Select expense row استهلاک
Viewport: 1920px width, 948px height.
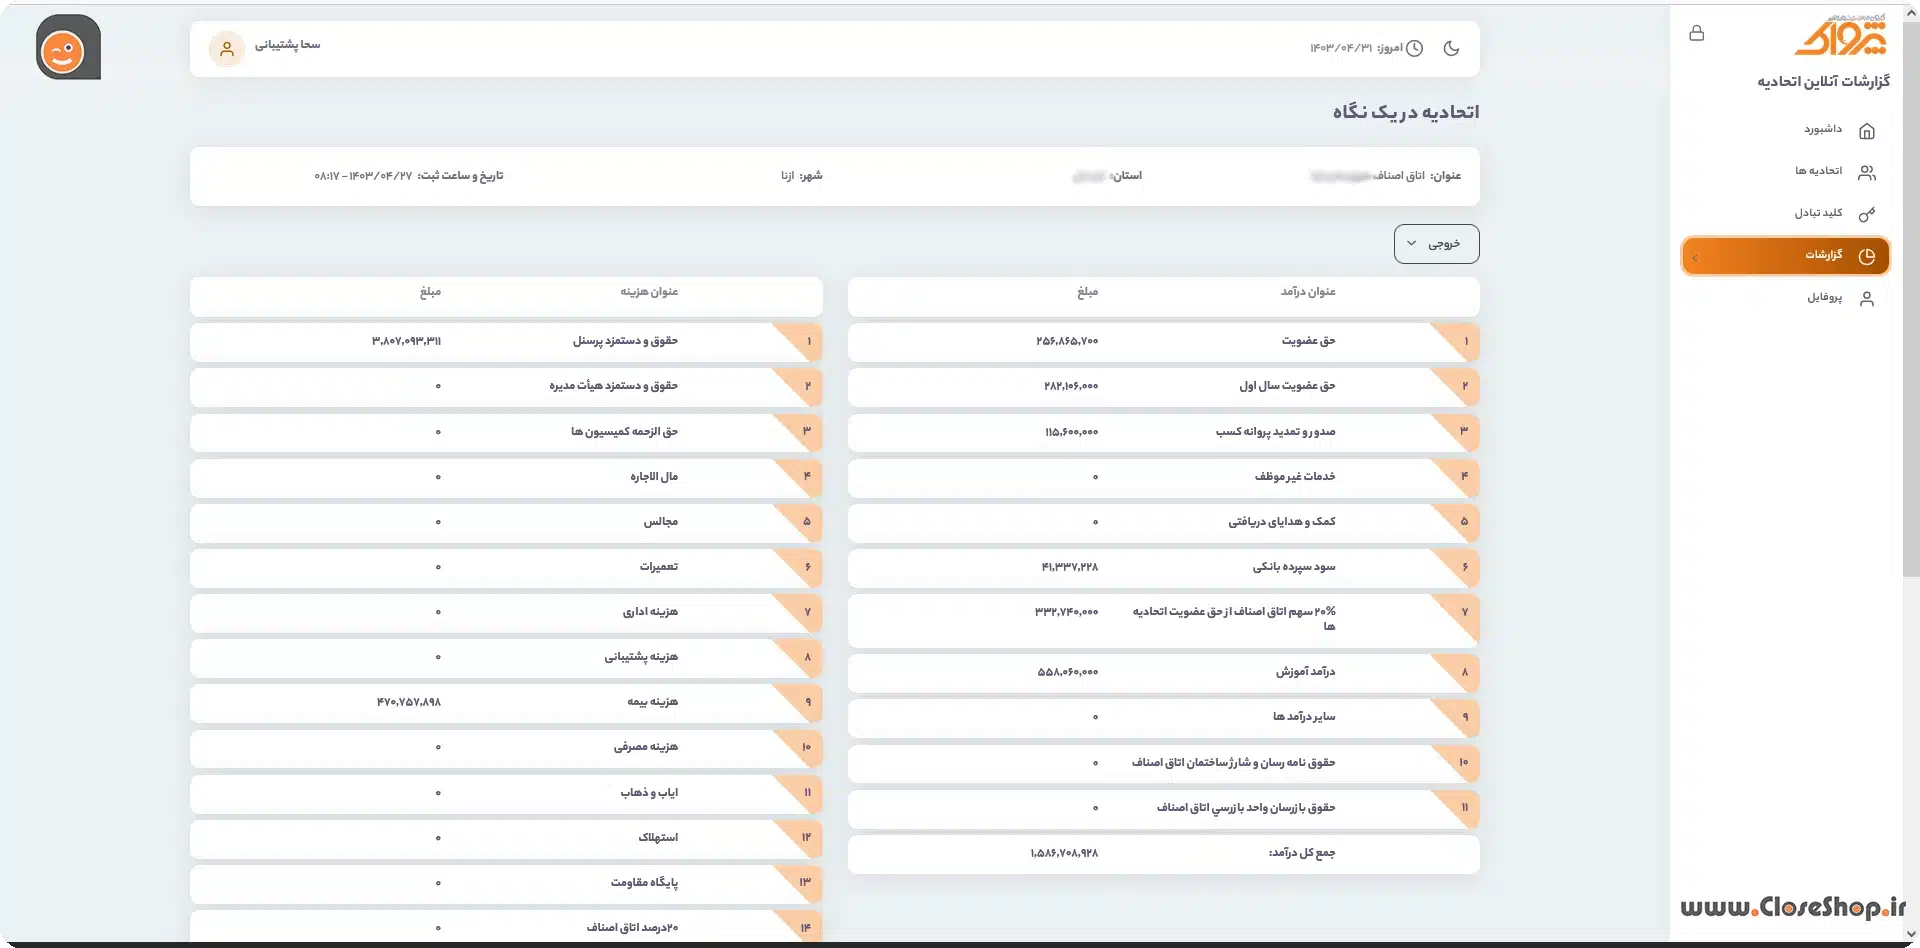click(506, 838)
